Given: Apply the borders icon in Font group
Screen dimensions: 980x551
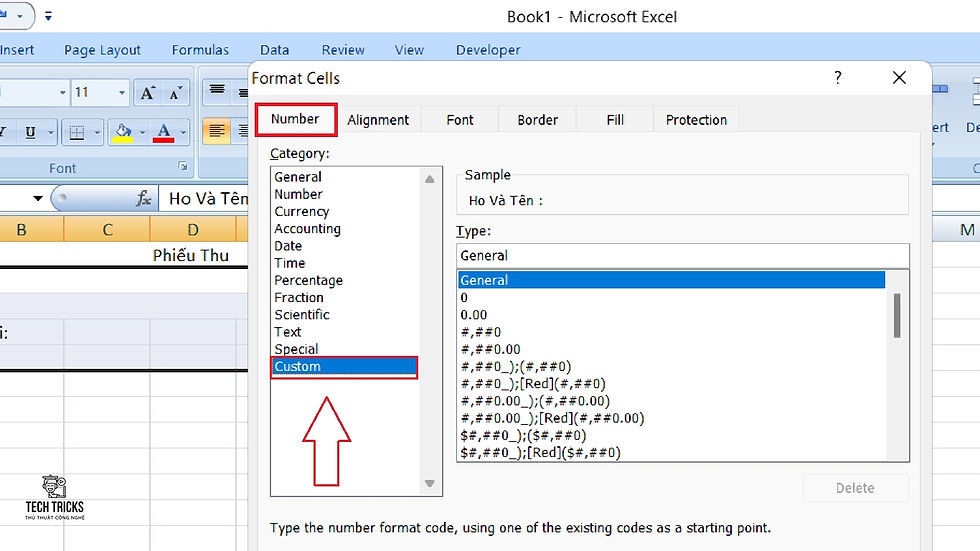Looking at the screenshot, I should [77, 132].
